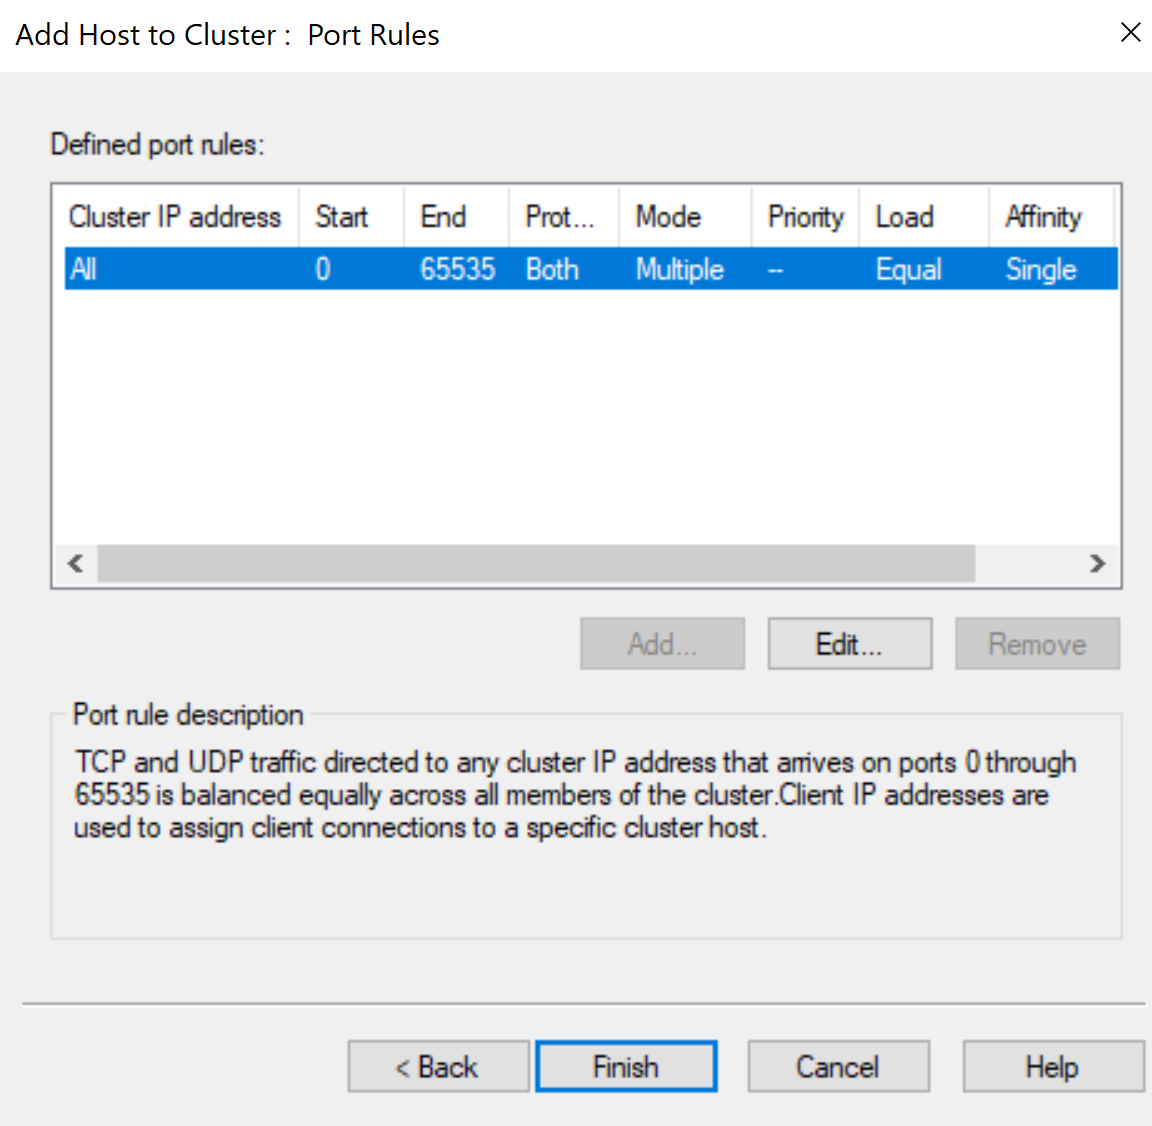Click the Priority column header
This screenshot has height=1126, width=1152.
pyautogui.click(x=805, y=217)
